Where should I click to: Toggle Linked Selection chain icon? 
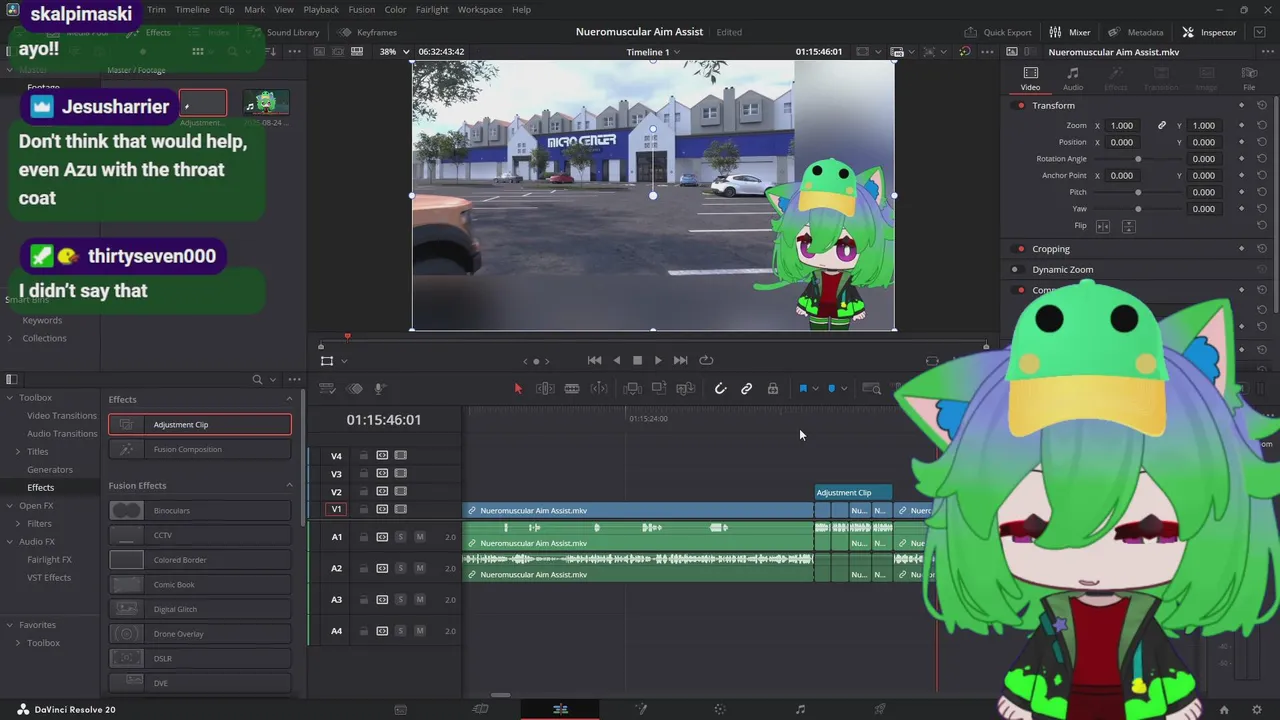(x=746, y=388)
